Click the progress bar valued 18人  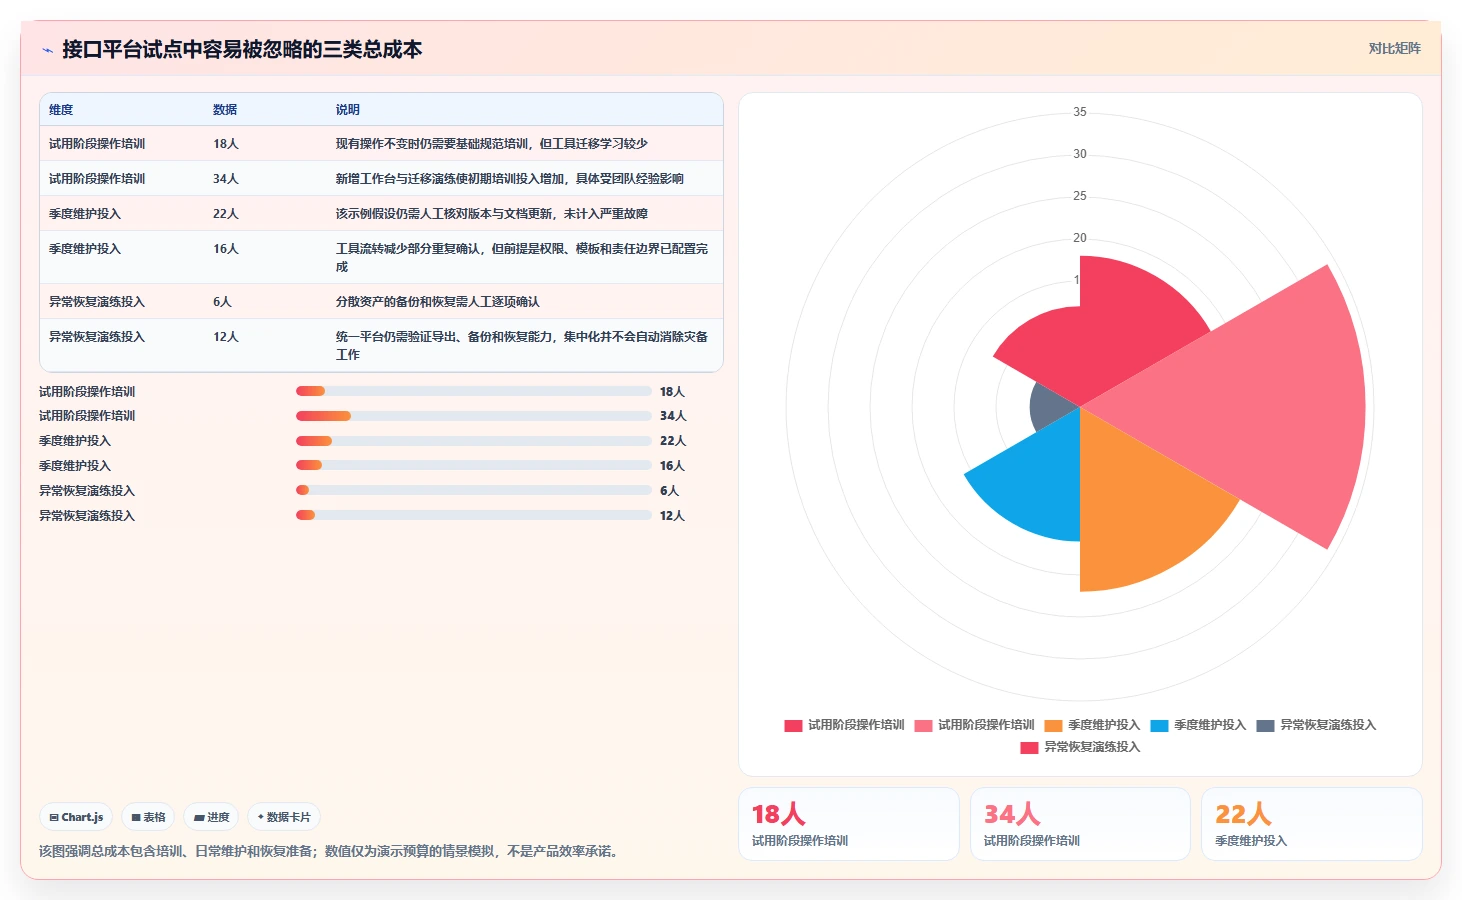pos(473,391)
